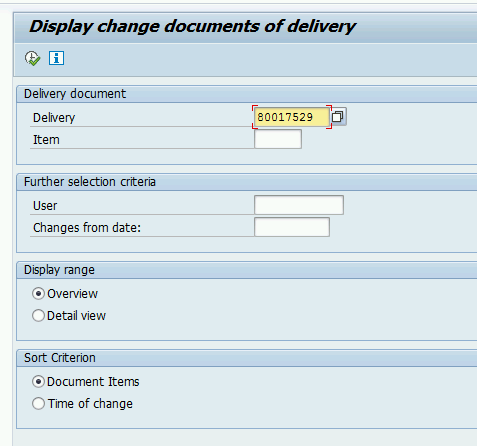Image resolution: width=477 pixels, height=446 pixels.
Task: Open the program documentation info icon
Action: point(56,58)
